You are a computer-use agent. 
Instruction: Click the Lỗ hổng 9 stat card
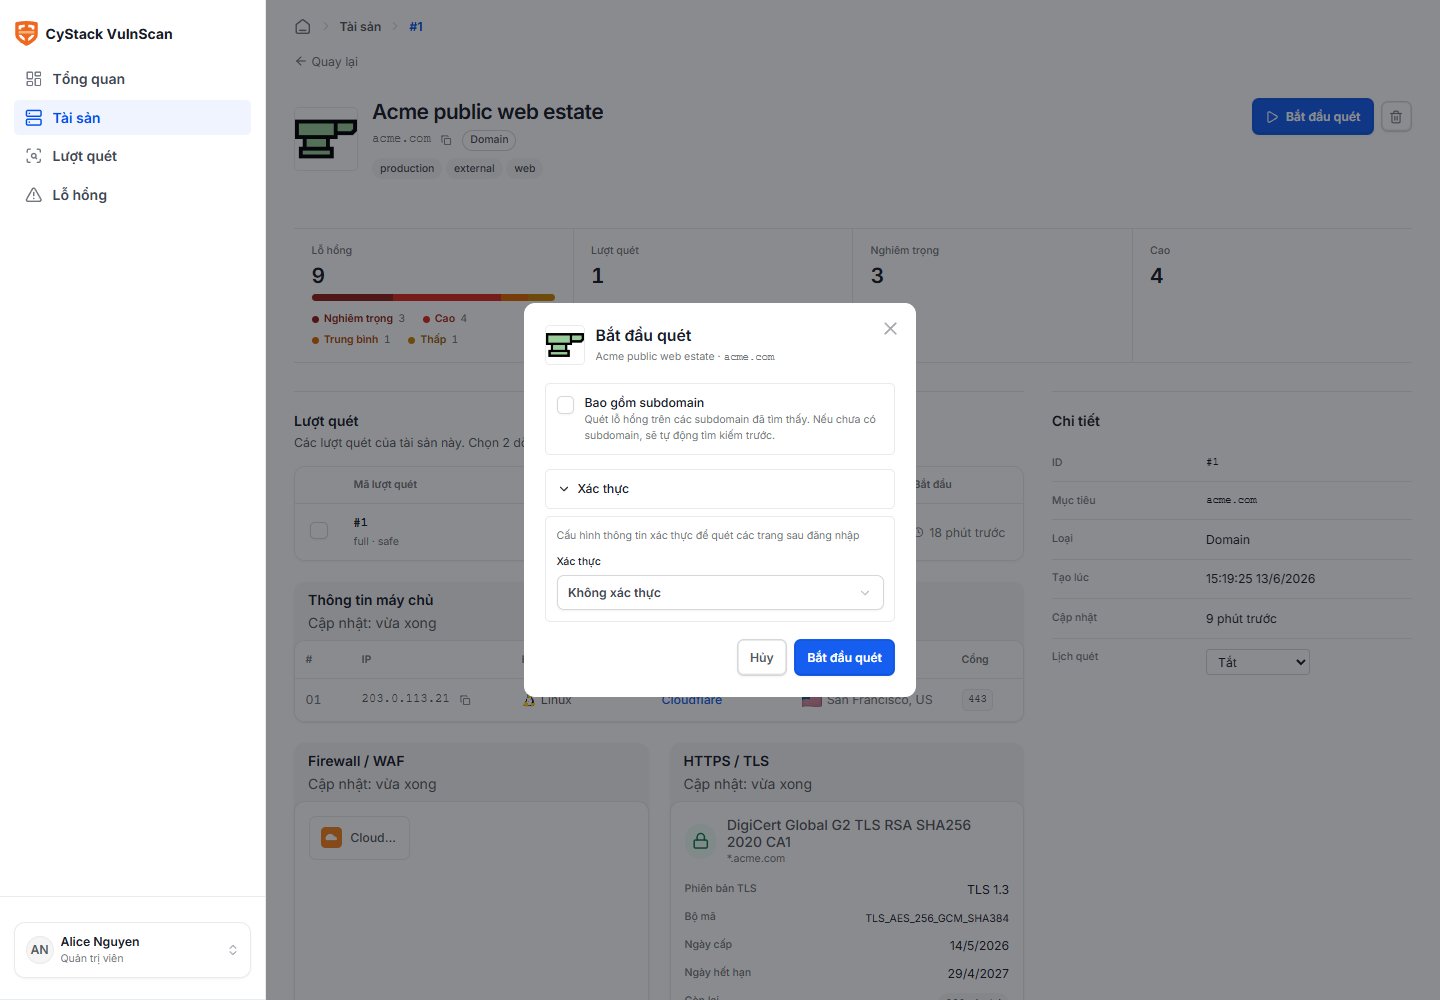(x=433, y=295)
